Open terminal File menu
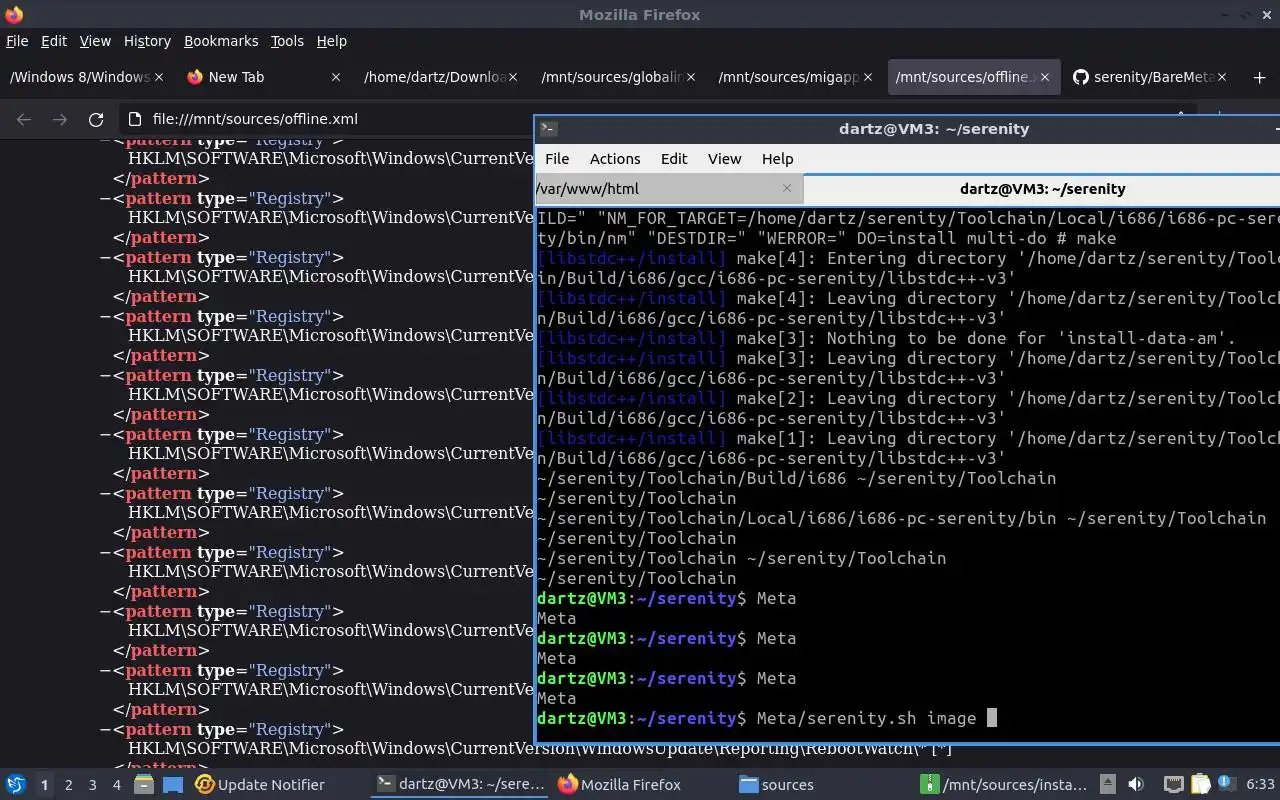Screen dimensions: 1280x800 click(557, 159)
